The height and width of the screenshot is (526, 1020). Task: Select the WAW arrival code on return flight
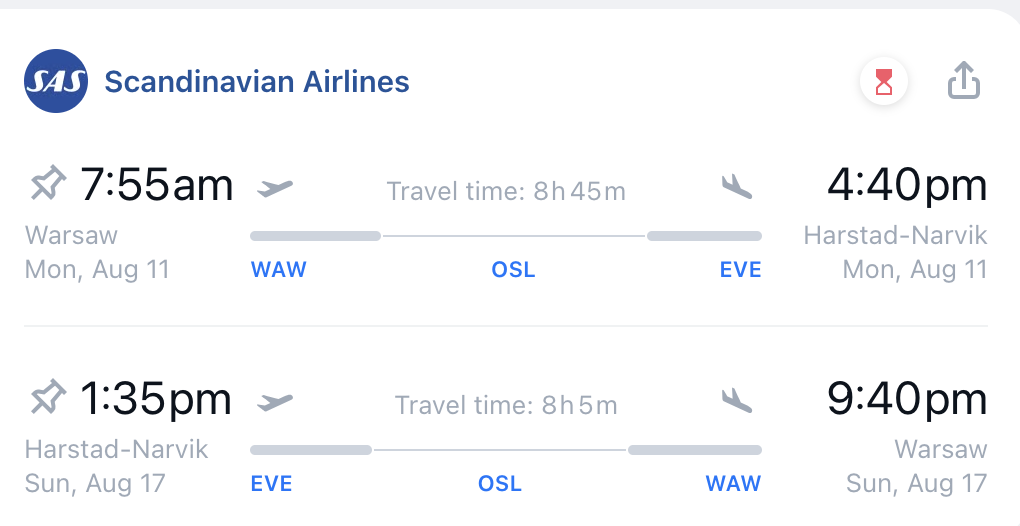coord(733,483)
